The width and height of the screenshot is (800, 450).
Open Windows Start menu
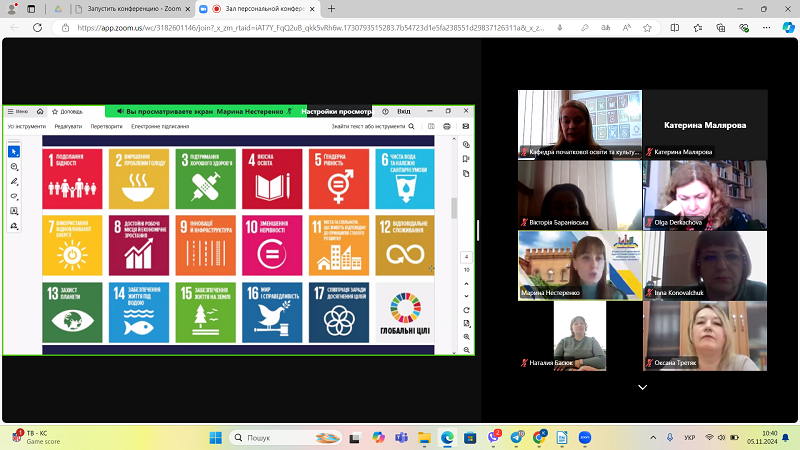coord(216,438)
